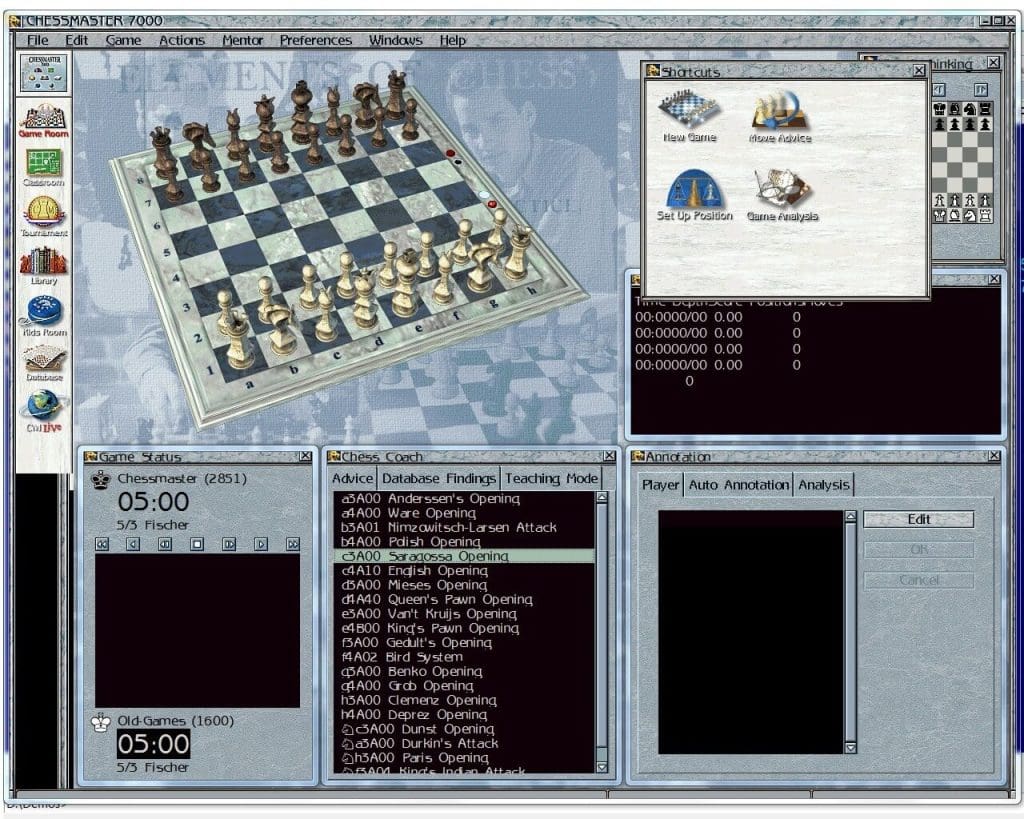Open the Teaching Mode tab
Image resolution: width=1024 pixels, height=819 pixels.
tap(551, 478)
